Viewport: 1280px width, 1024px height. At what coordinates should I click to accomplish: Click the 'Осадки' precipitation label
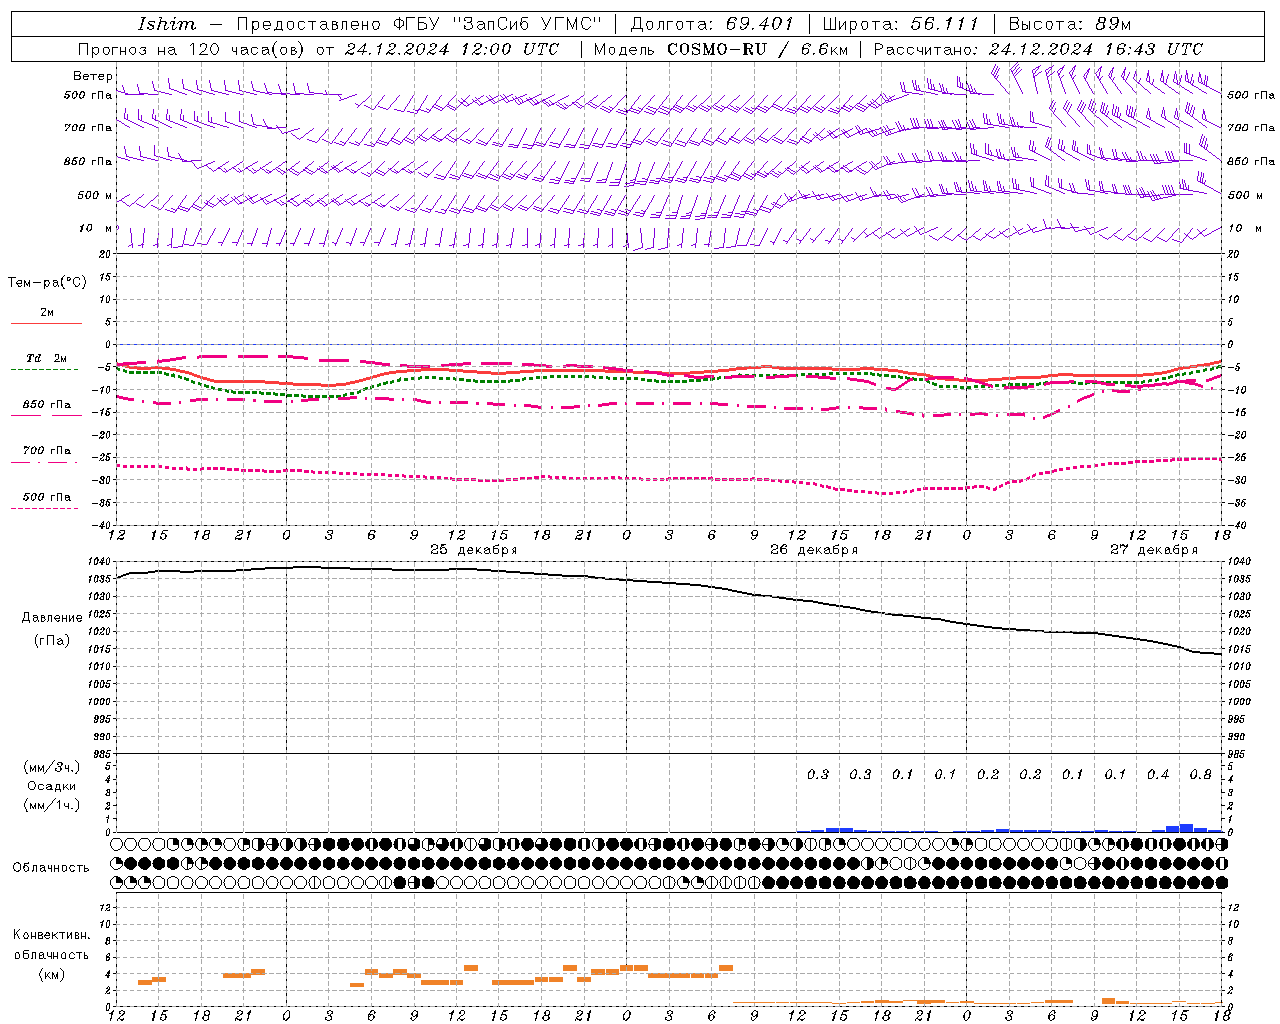[x=52, y=786]
